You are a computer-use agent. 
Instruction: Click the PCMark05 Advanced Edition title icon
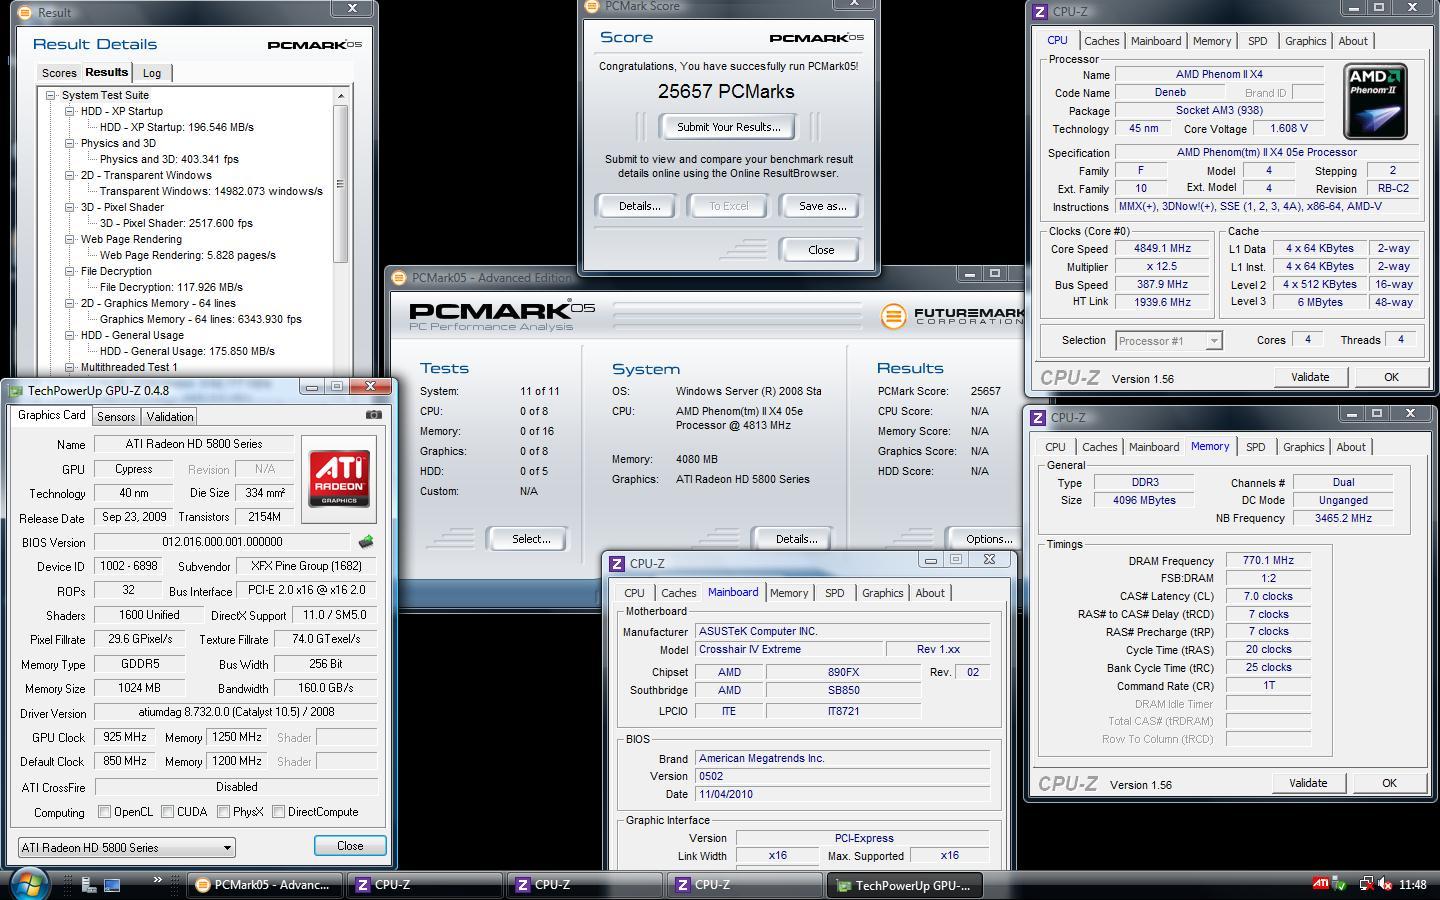(399, 278)
